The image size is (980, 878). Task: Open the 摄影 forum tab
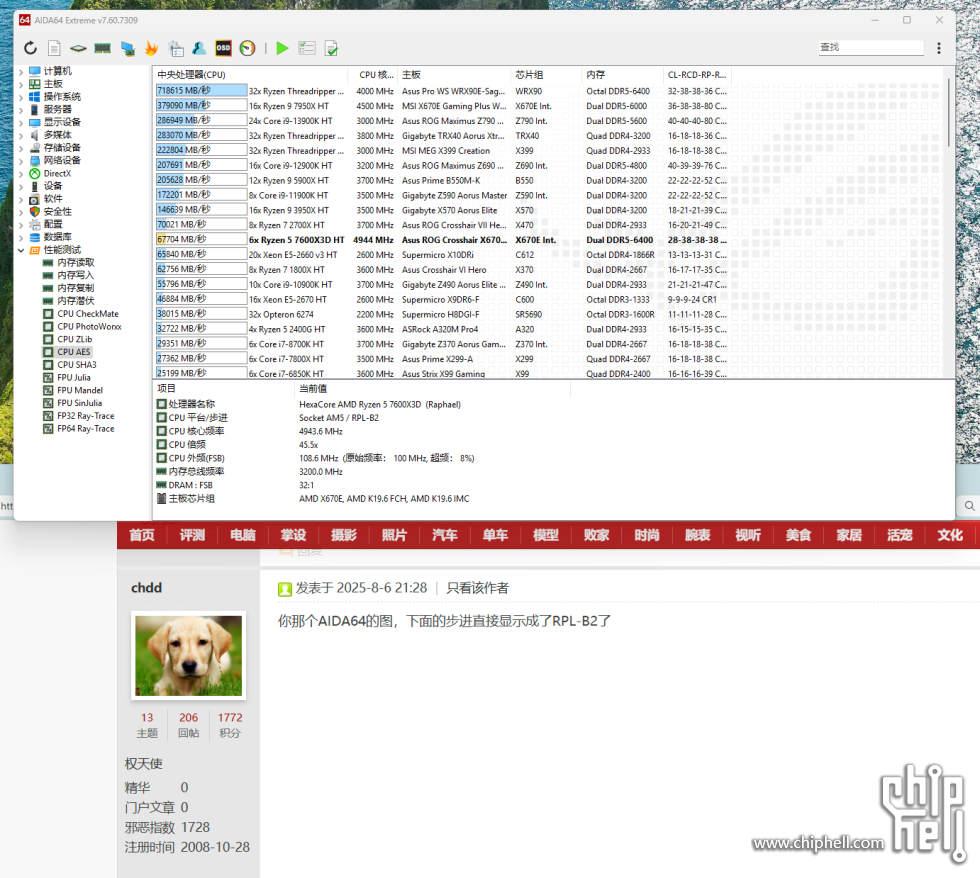coord(344,535)
